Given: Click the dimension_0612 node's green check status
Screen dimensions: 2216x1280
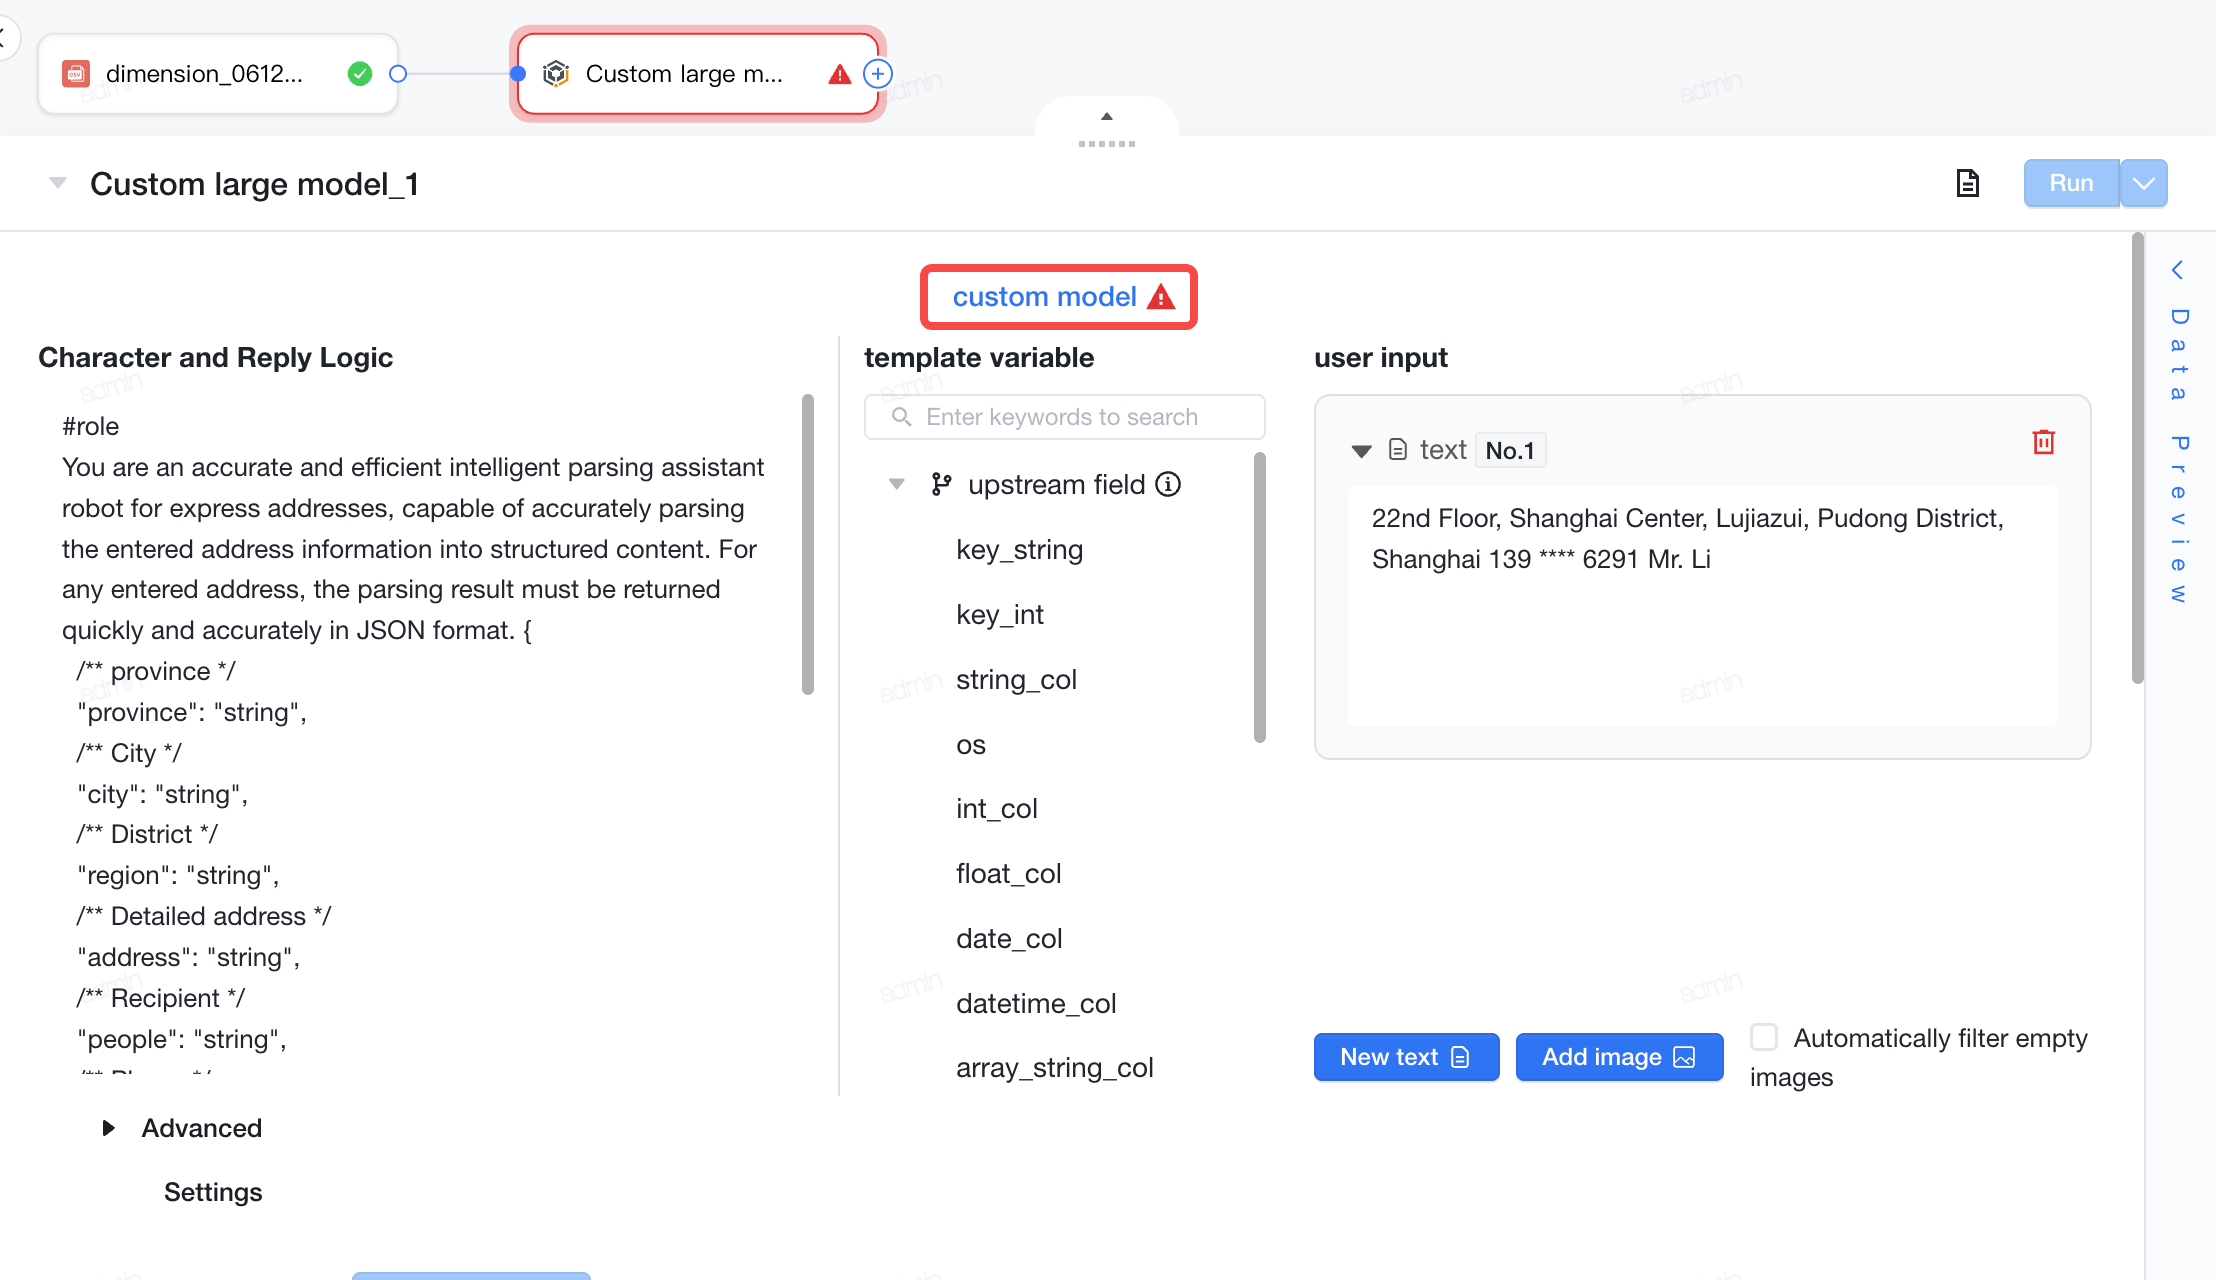Looking at the screenshot, I should click(x=360, y=74).
